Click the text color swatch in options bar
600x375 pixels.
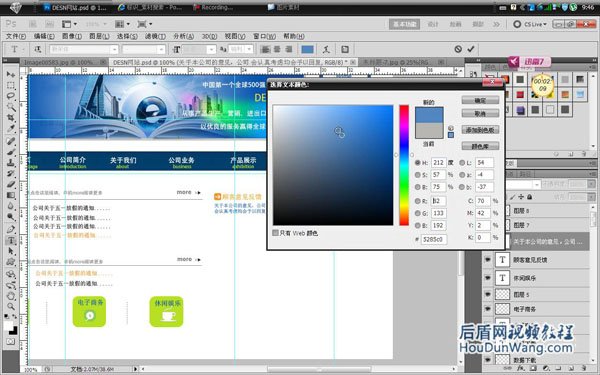coord(308,49)
